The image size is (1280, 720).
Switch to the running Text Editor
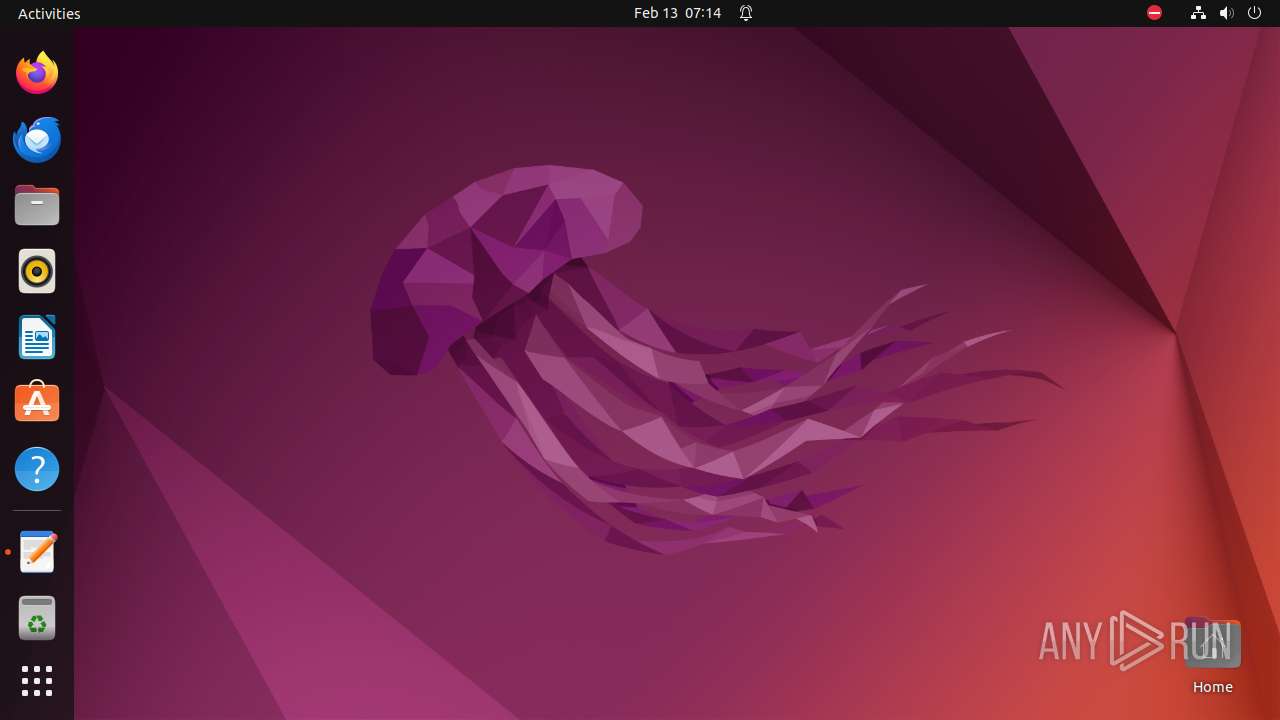[37, 552]
